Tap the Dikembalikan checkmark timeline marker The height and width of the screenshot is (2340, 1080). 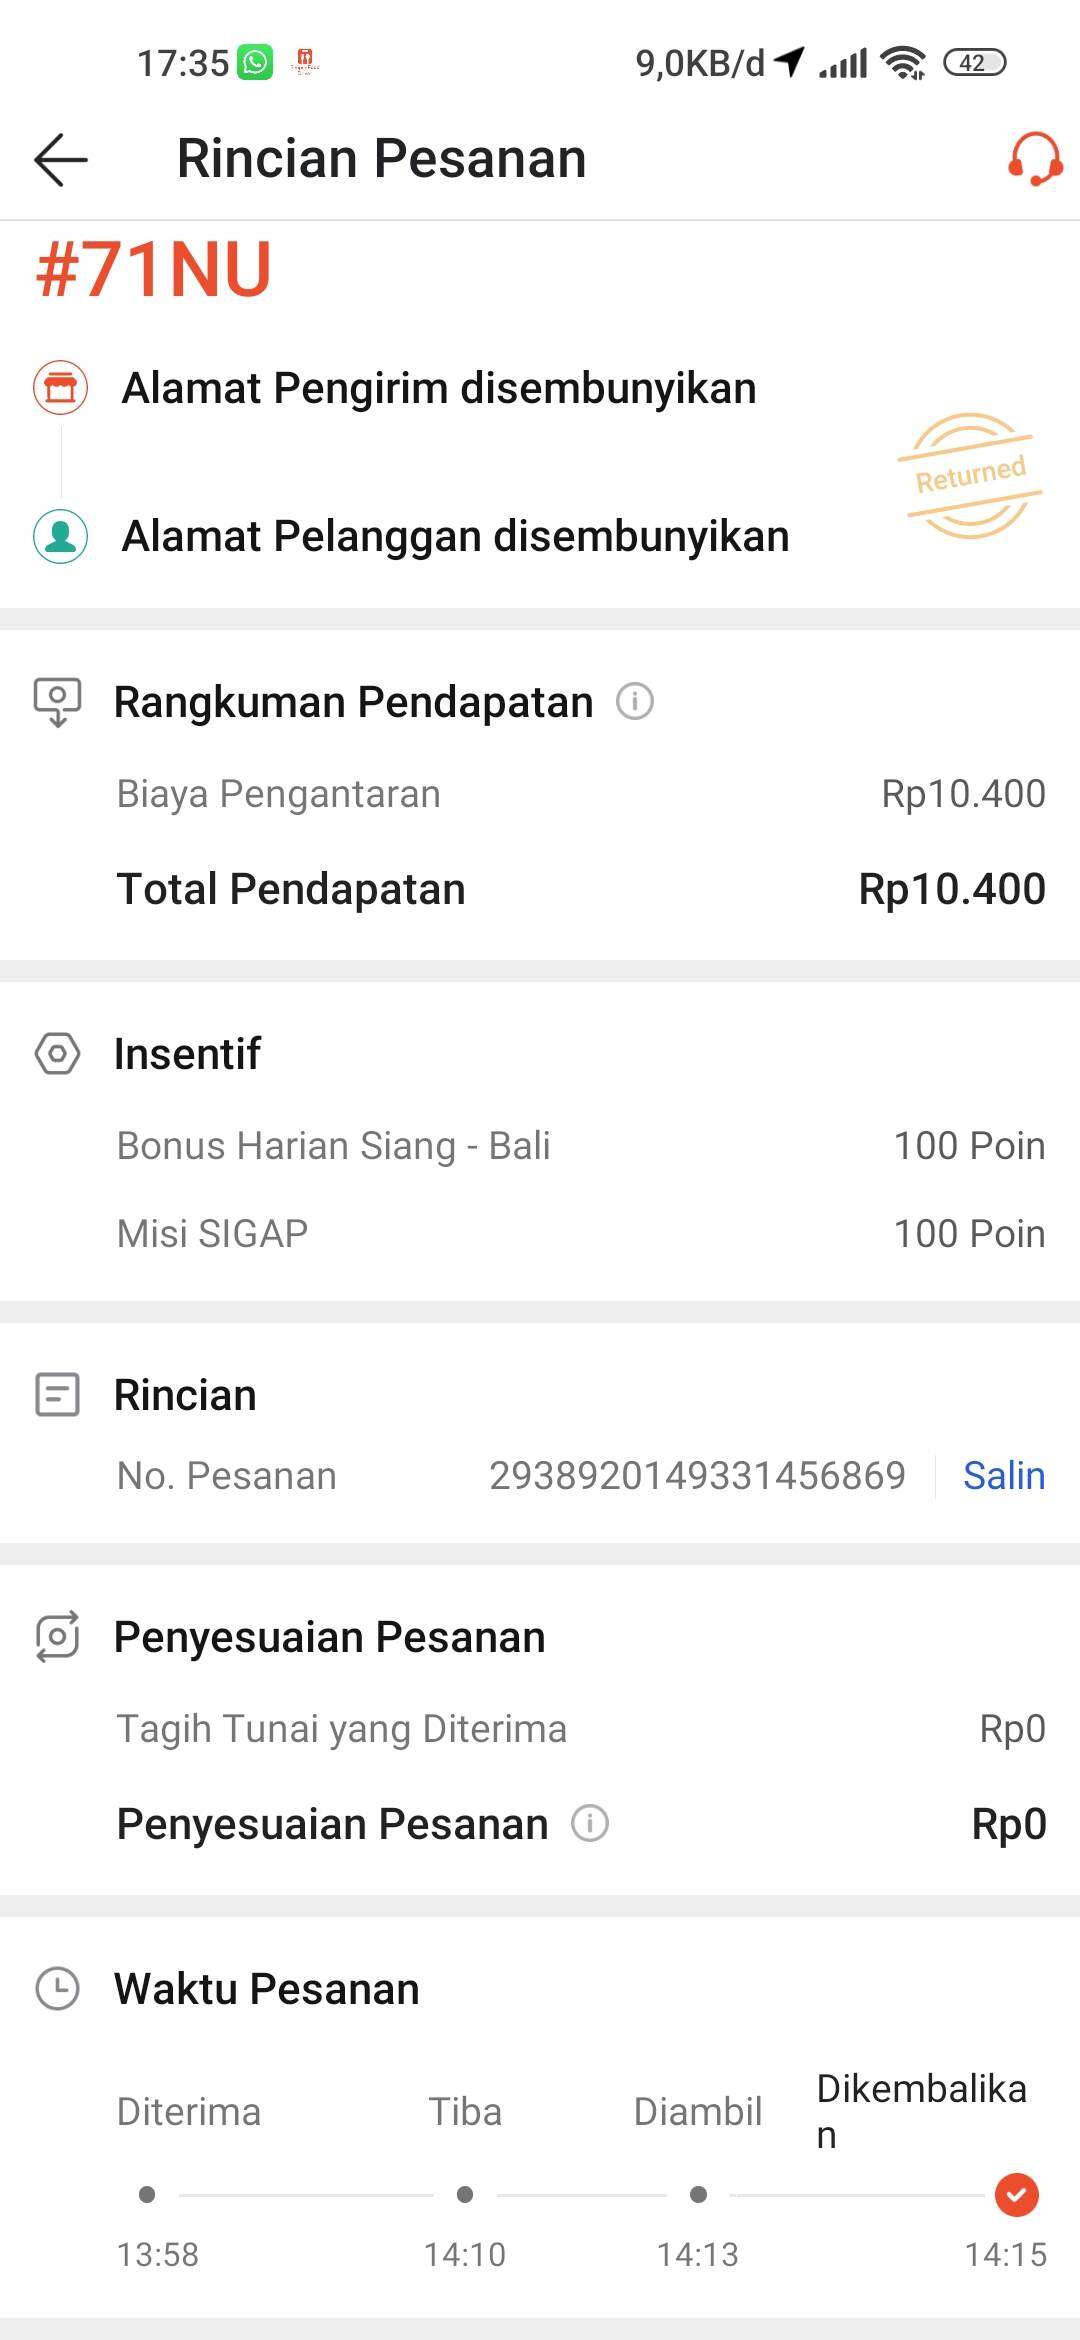click(x=1016, y=2195)
